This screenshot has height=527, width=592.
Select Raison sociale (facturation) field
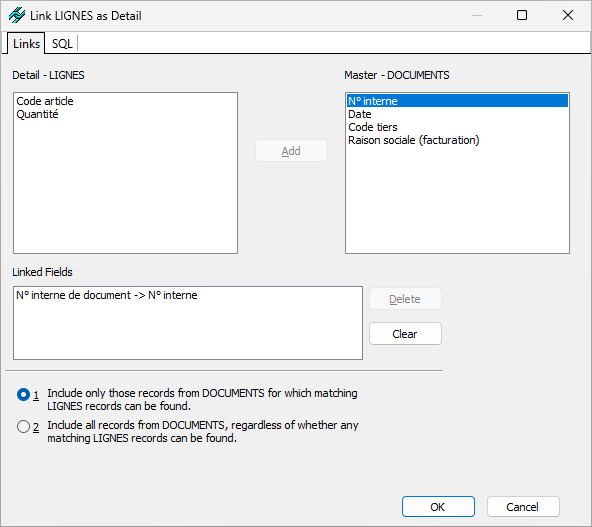[x=413, y=140]
